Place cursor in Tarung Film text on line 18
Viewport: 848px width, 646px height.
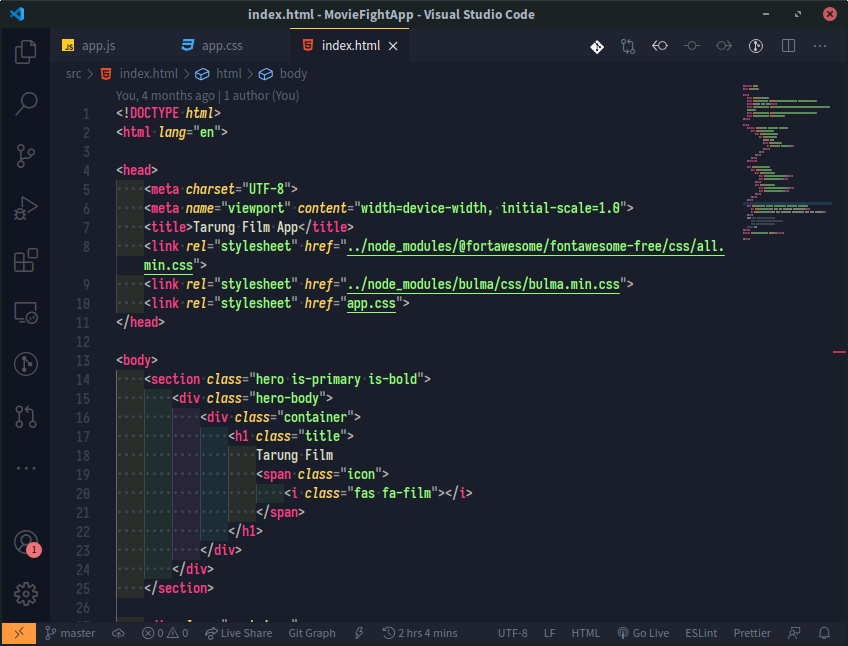(294, 455)
